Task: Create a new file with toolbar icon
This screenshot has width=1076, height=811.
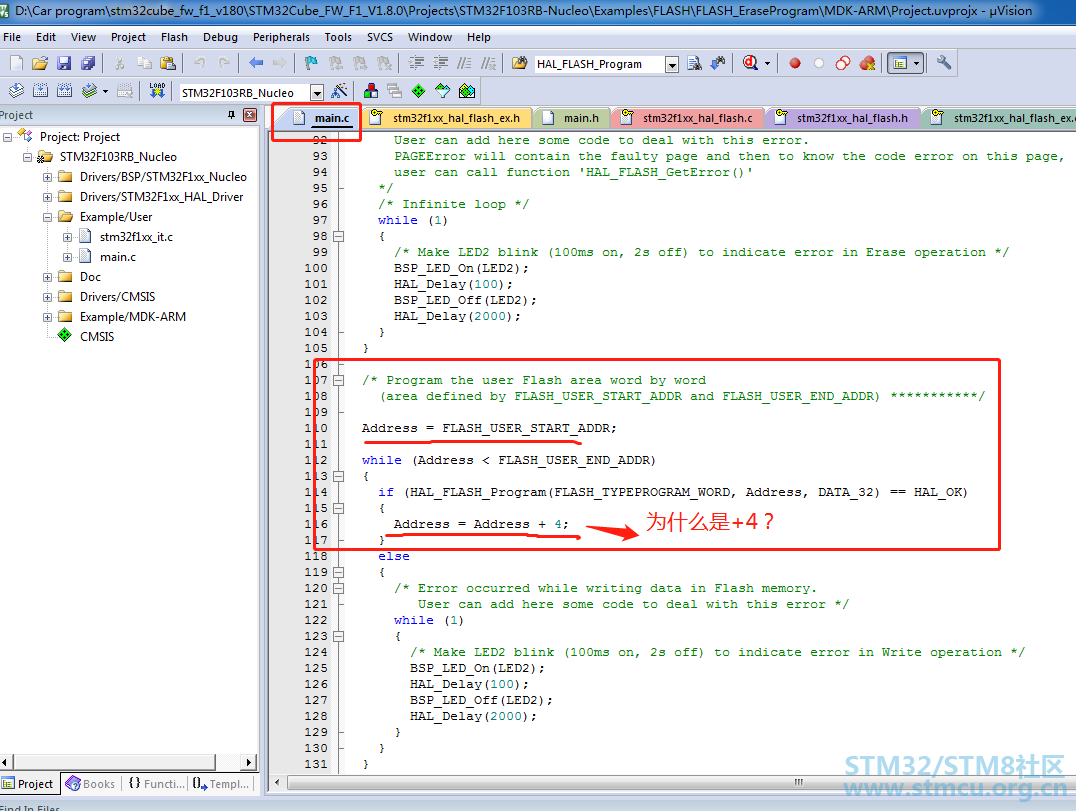Action: (16, 63)
